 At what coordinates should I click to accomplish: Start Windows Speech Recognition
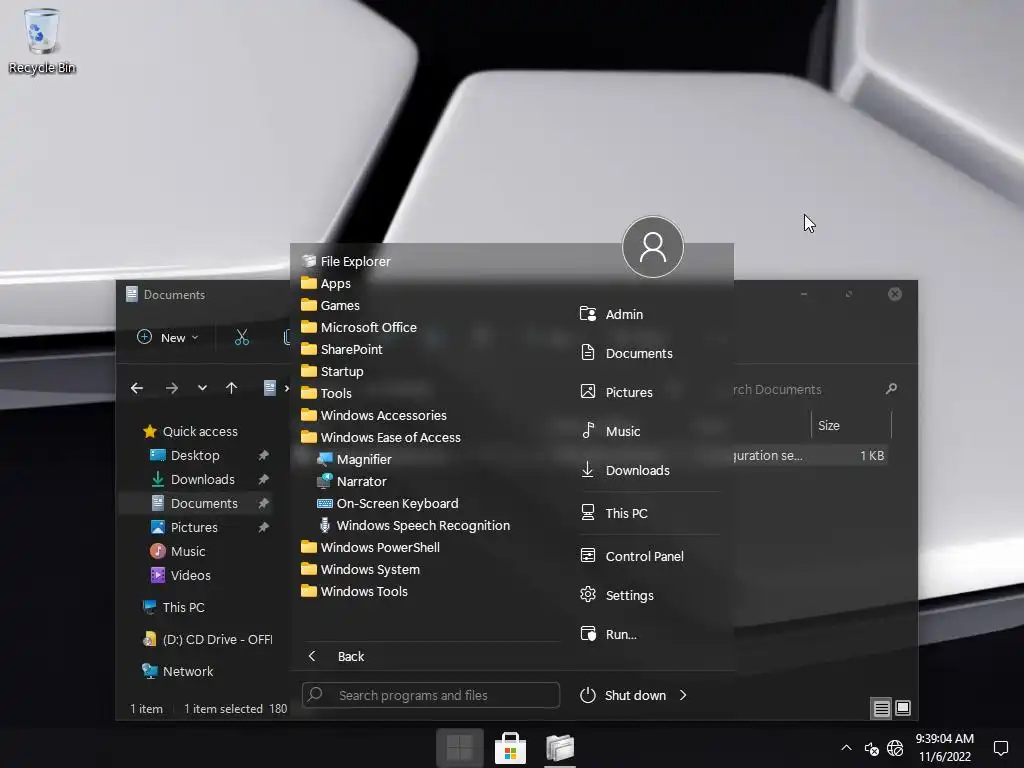(413, 526)
